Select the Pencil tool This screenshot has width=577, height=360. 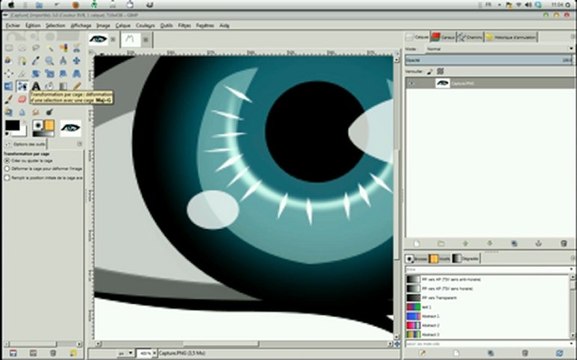[77, 87]
